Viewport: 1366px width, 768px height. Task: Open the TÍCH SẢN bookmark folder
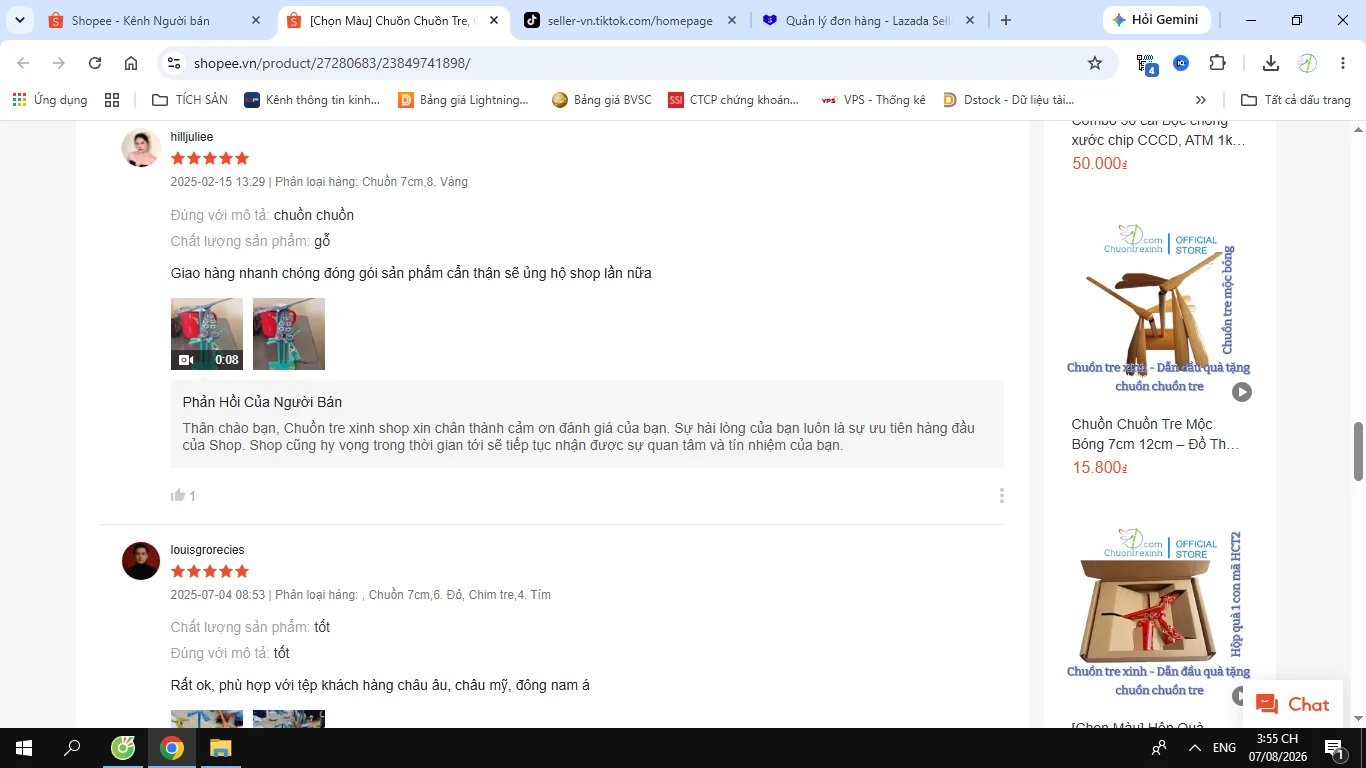190,100
